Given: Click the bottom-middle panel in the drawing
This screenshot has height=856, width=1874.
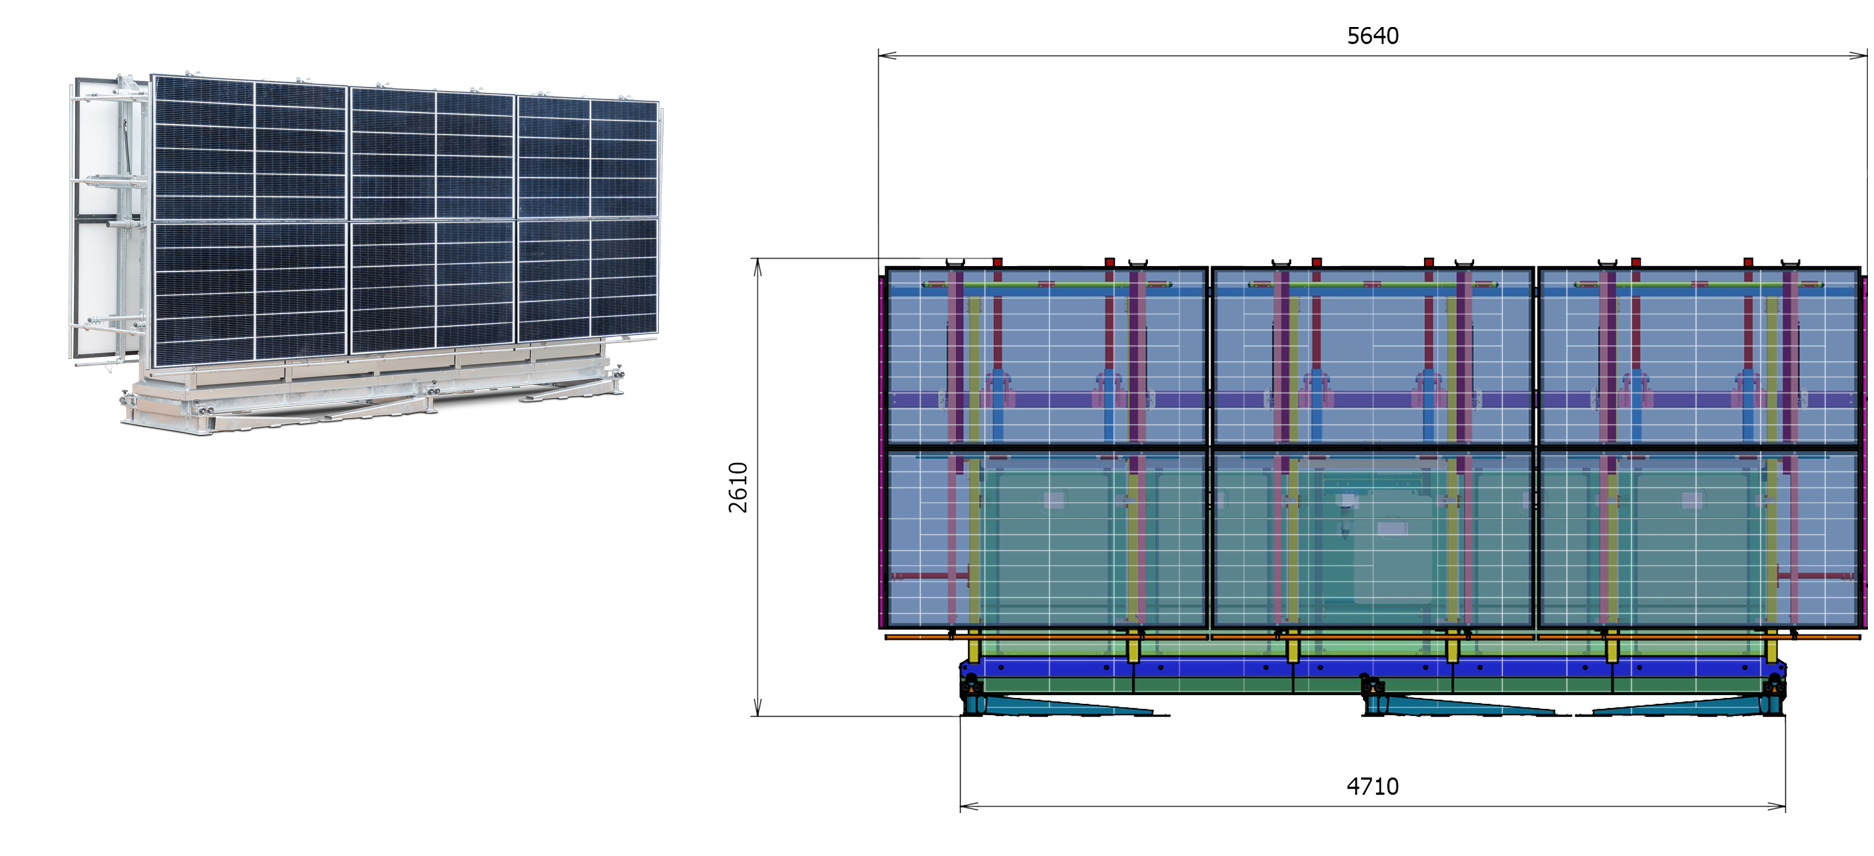Looking at the screenshot, I should [x=1372, y=538].
